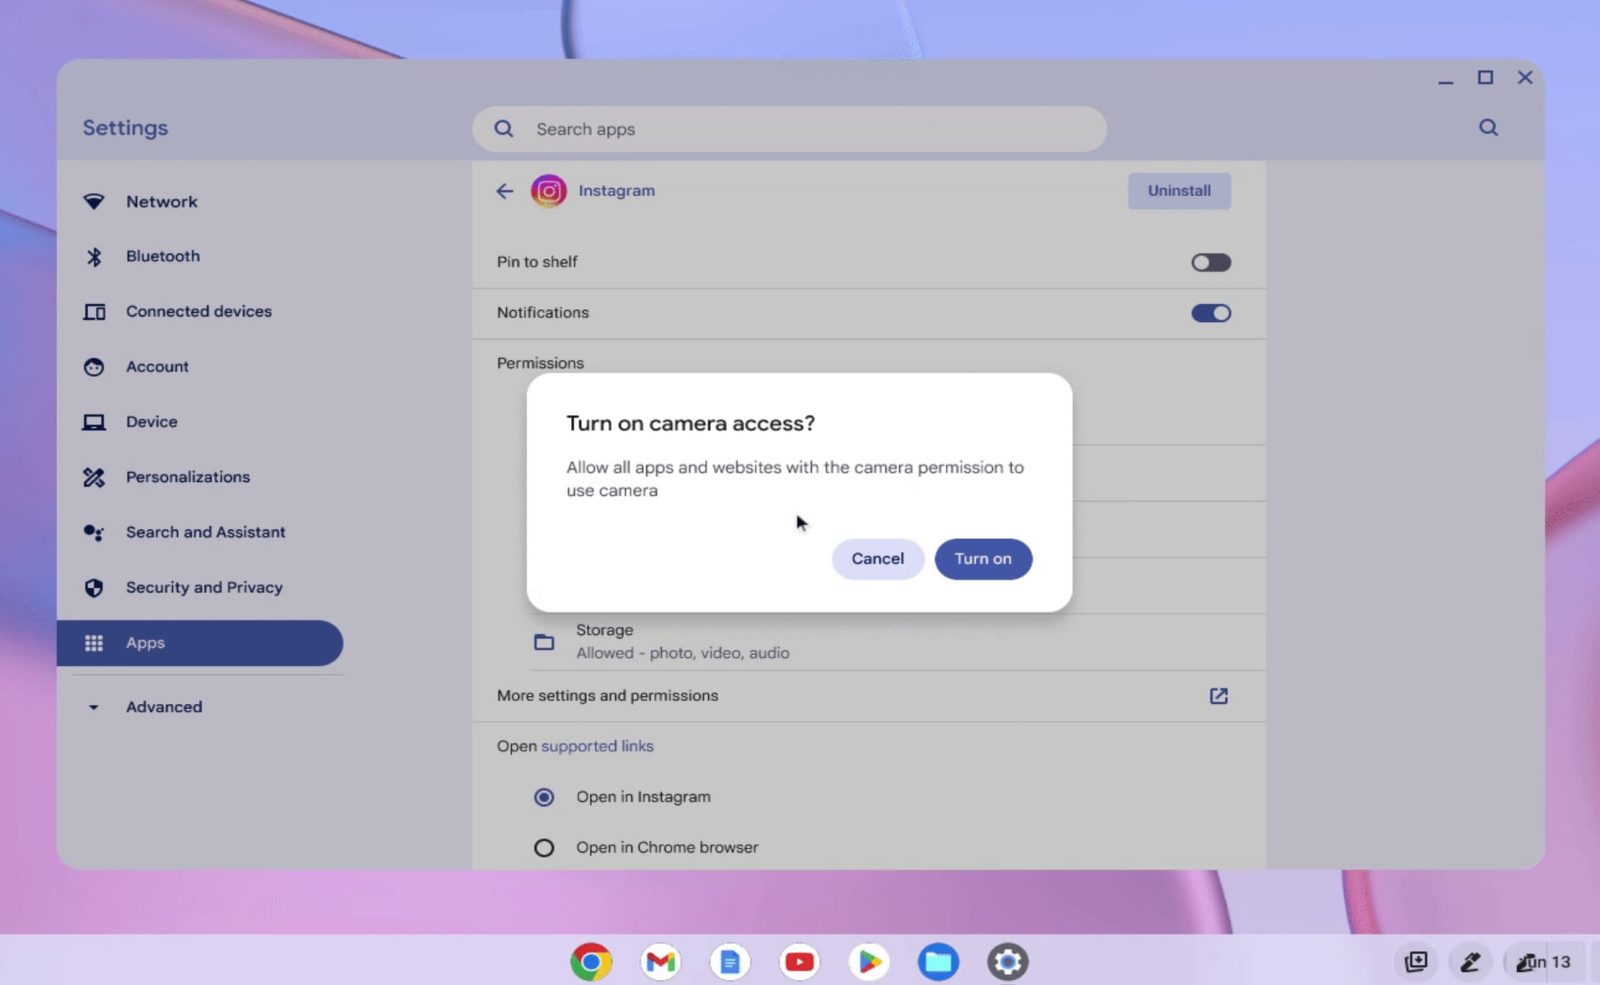Image resolution: width=1600 pixels, height=985 pixels.
Task: Open YouTube from the shelf
Action: [x=799, y=962]
